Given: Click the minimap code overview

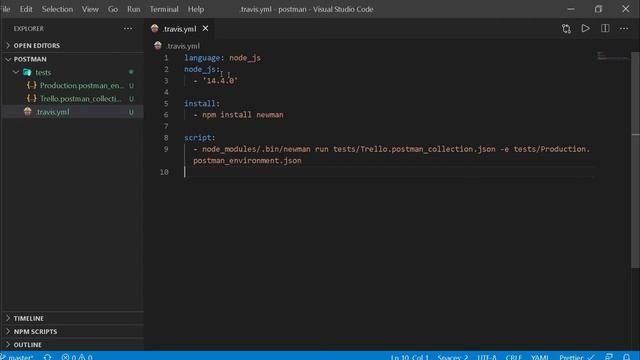Looking at the screenshot, I should (612, 57).
